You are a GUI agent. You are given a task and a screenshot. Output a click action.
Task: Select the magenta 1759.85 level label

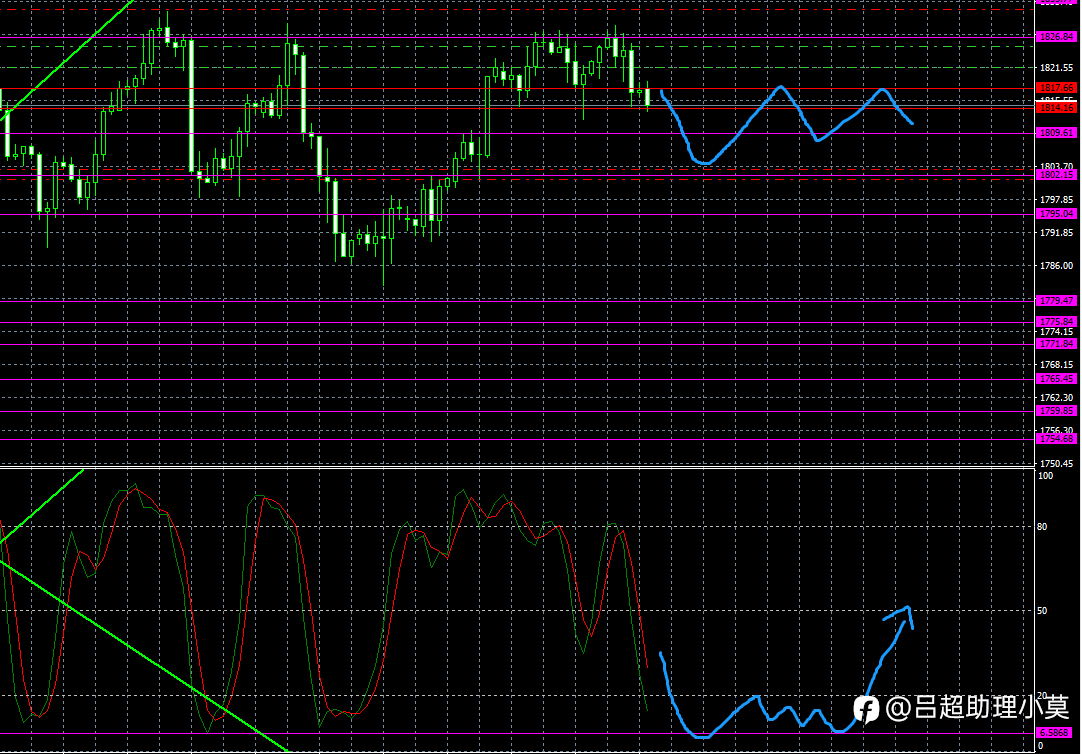(x=1056, y=410)
